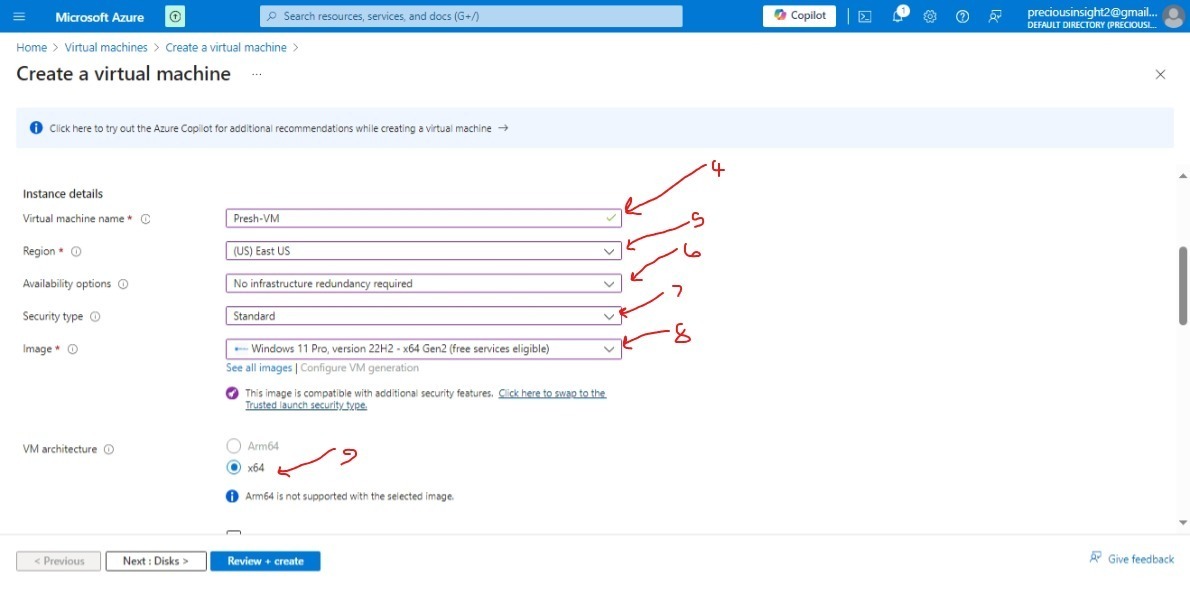
Task: Go to Home breadcrumb
Action: (31, 47)
